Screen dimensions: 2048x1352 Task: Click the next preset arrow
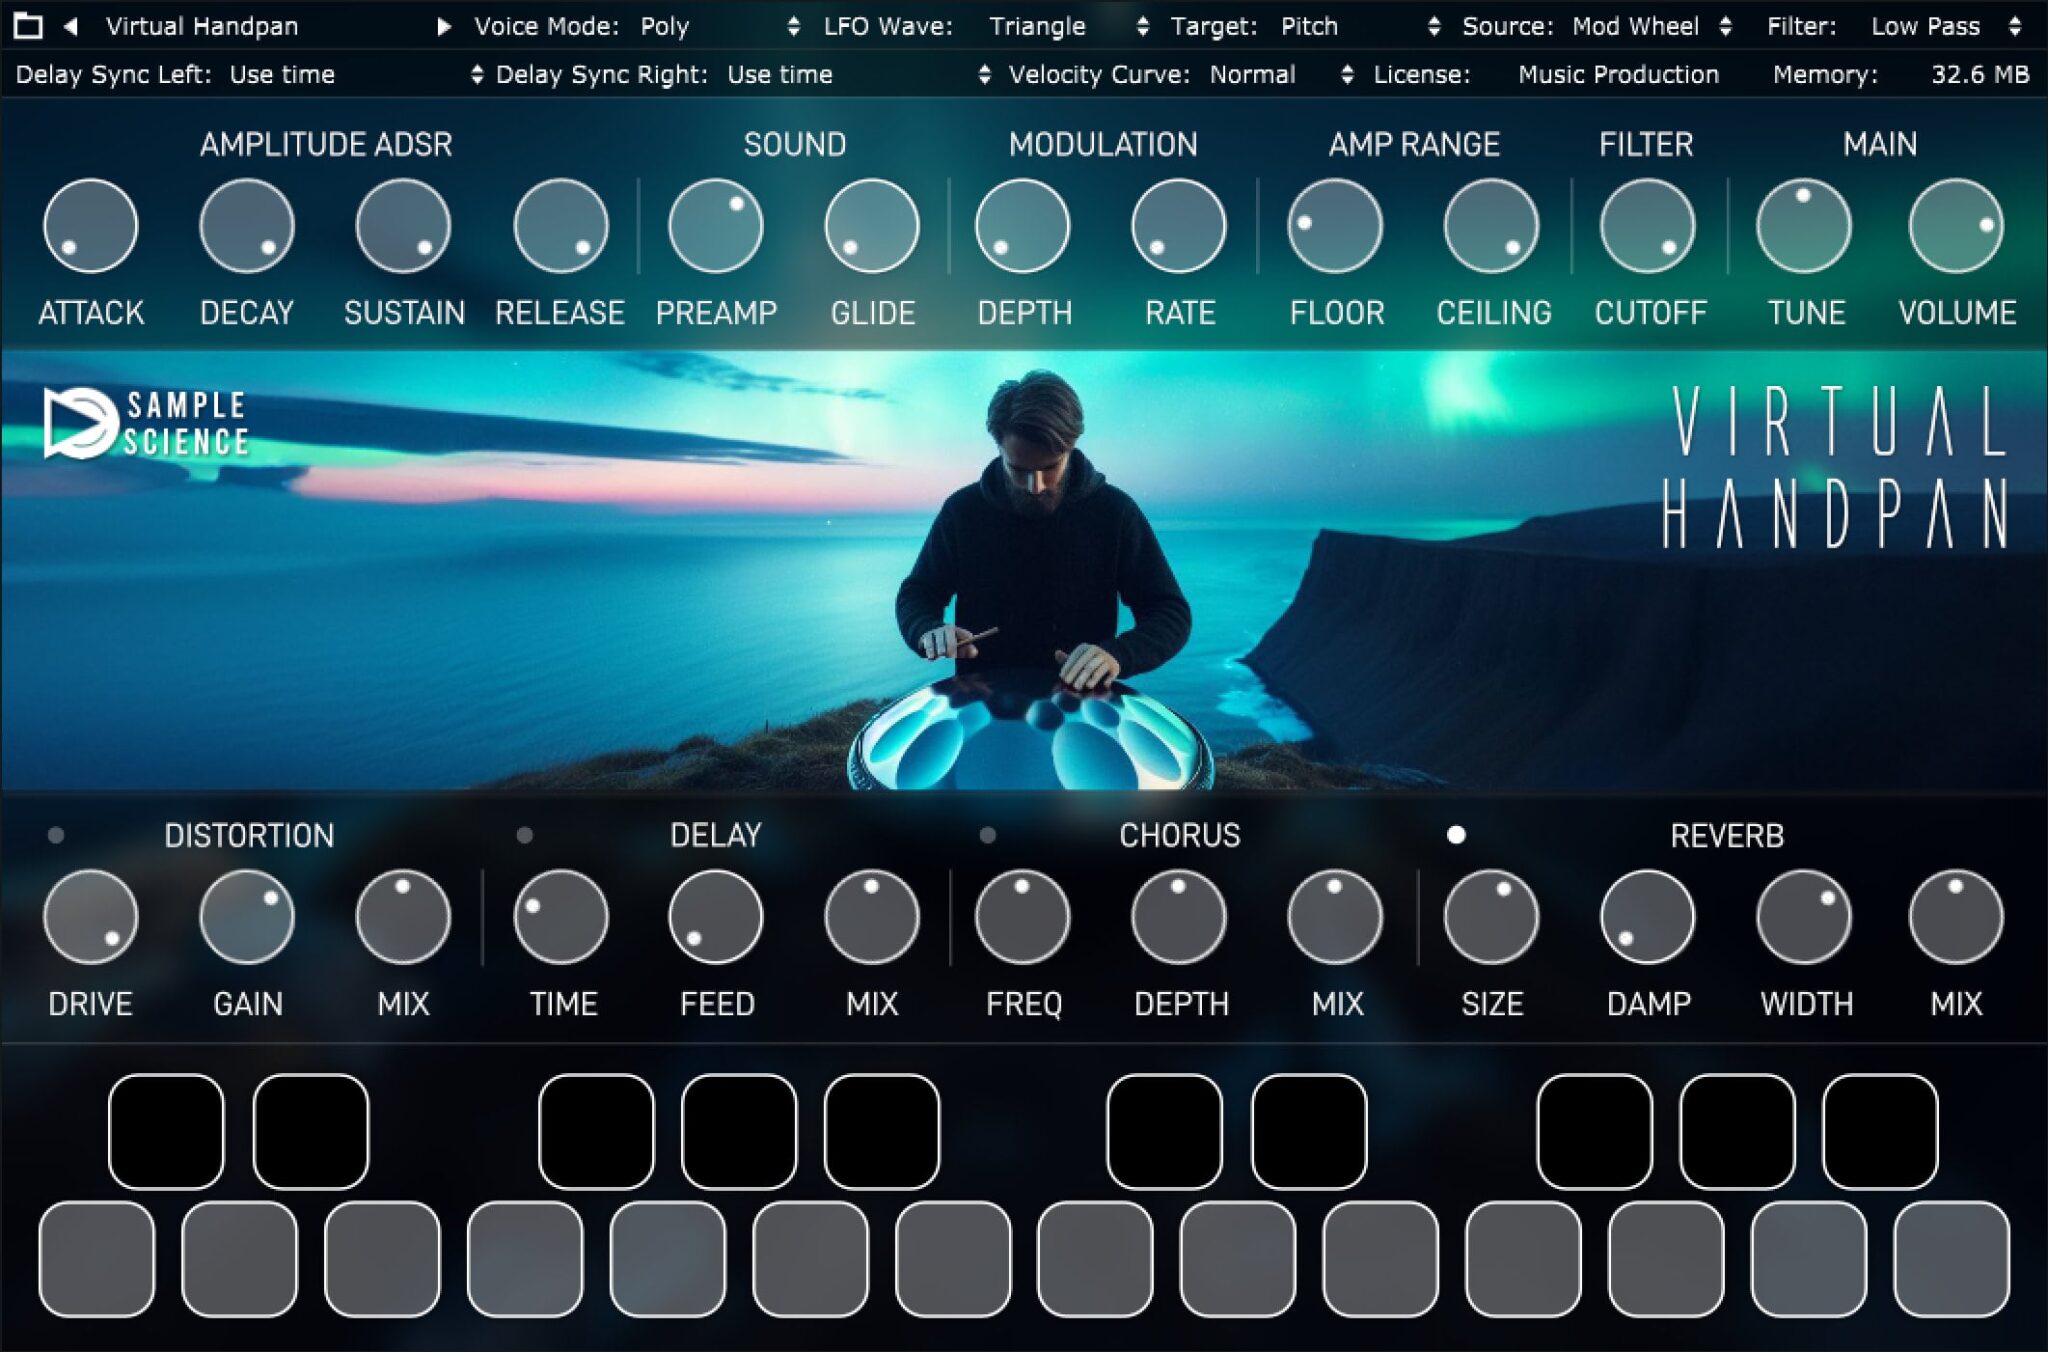coord(443,26)
